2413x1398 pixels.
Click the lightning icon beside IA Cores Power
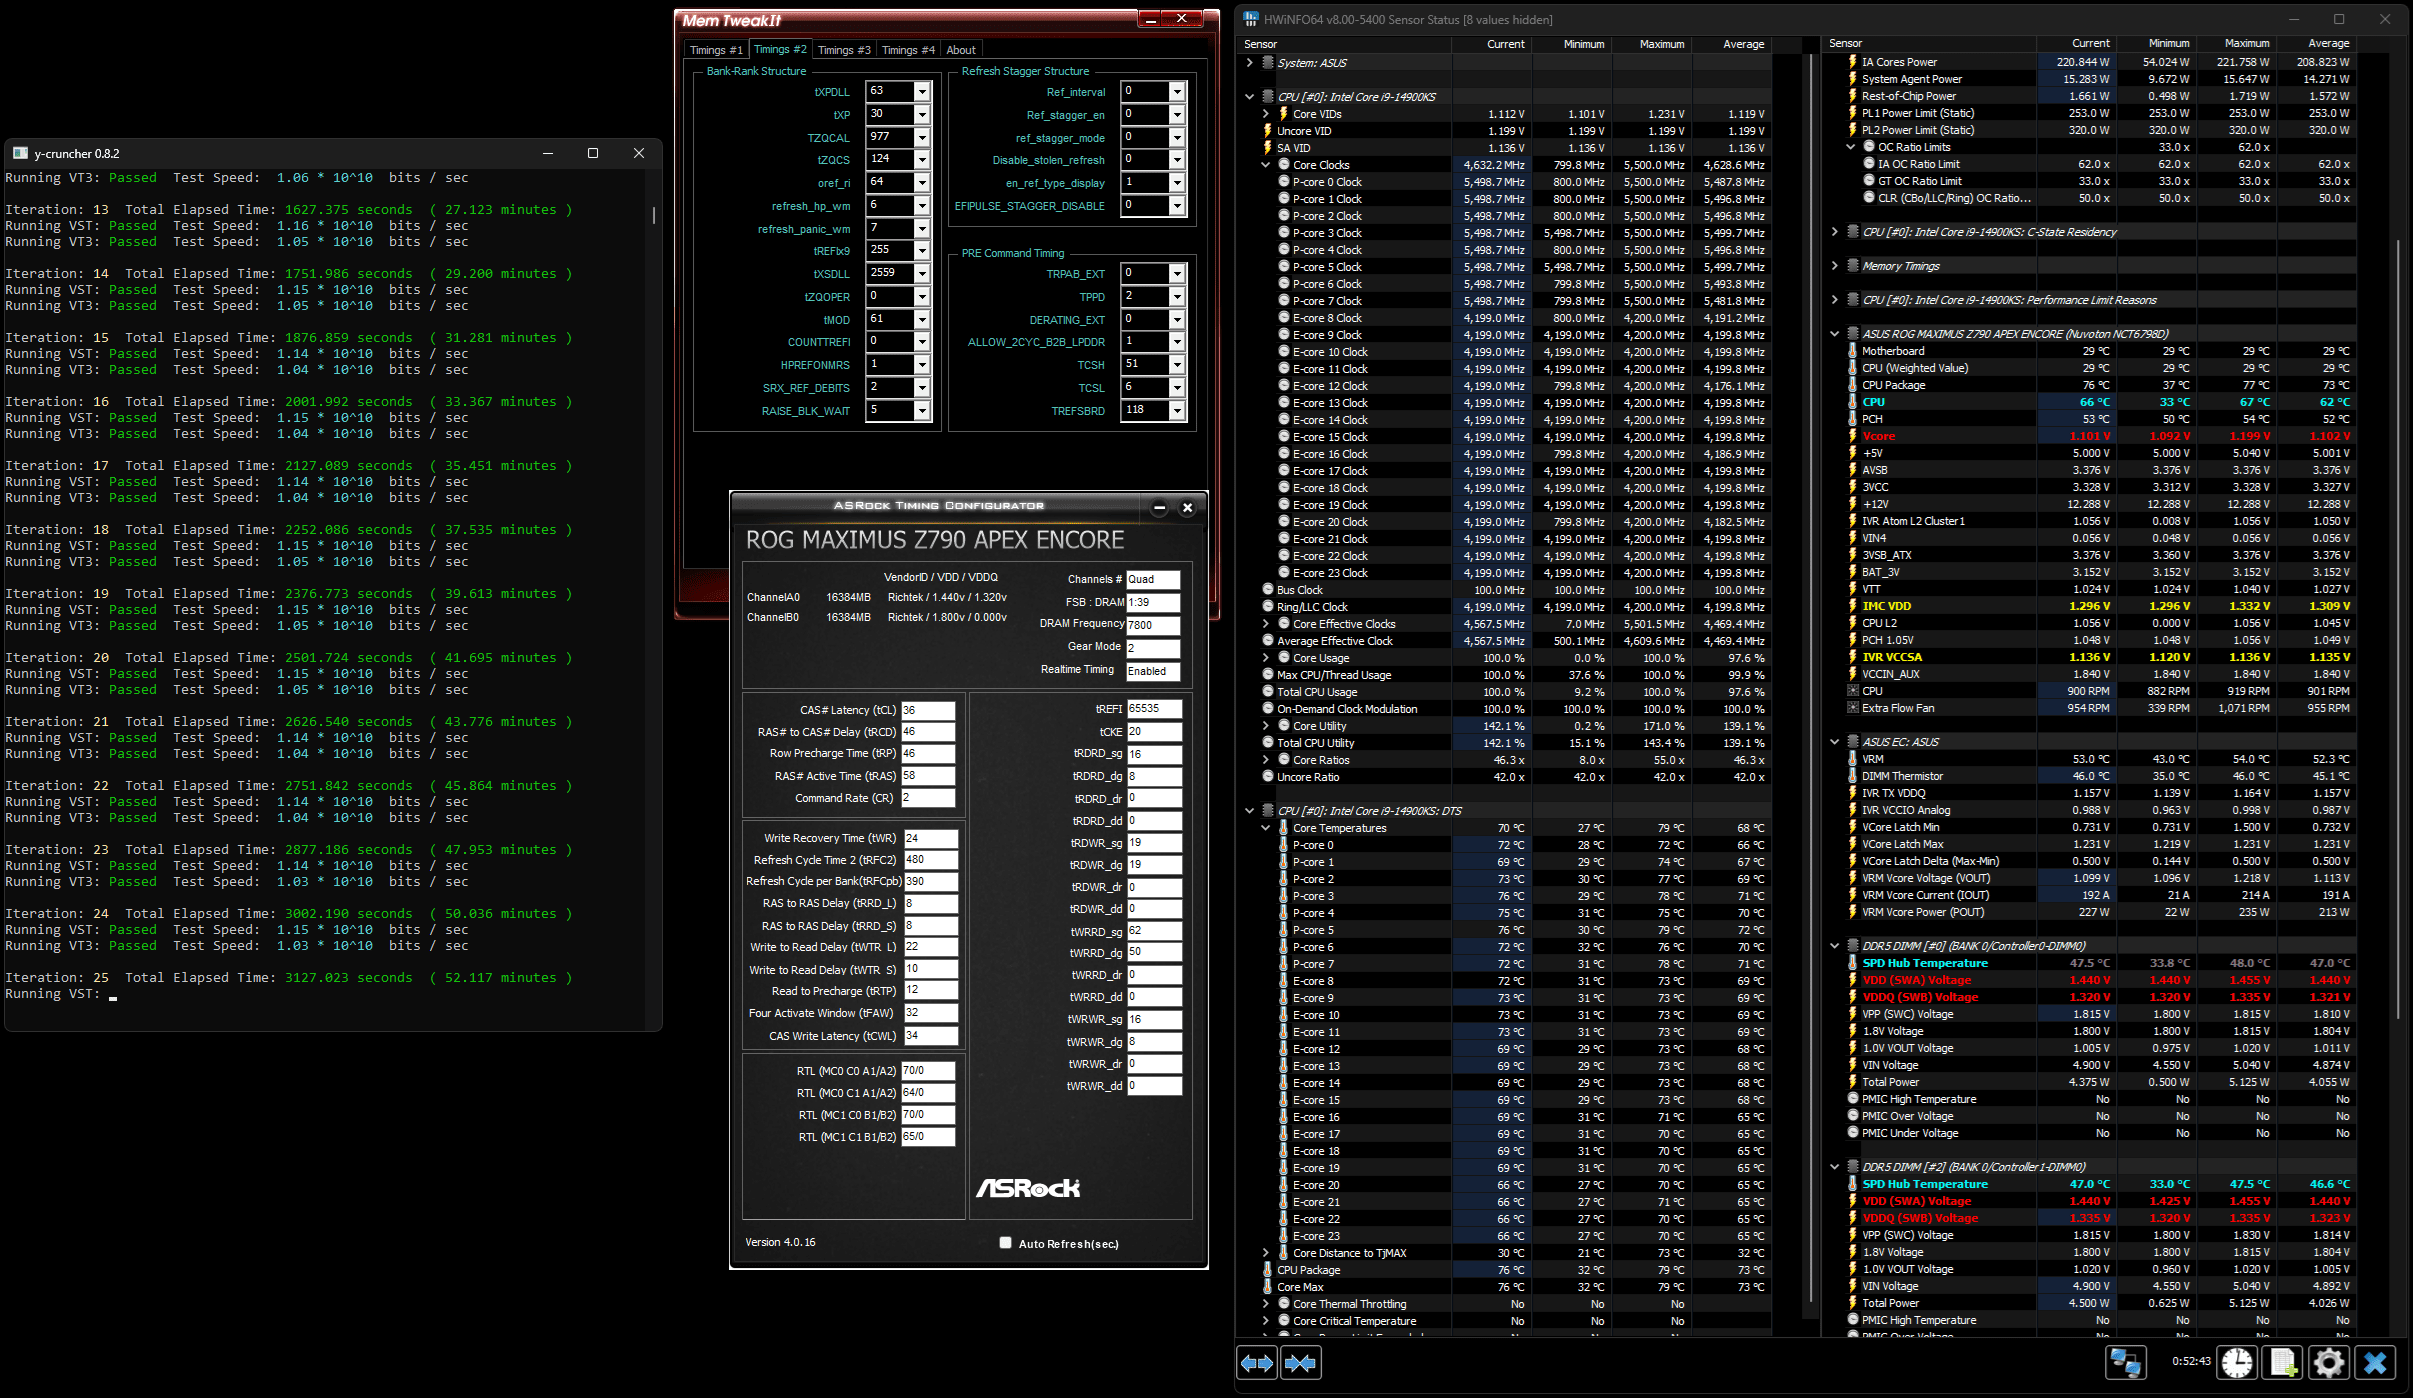click(x=1852, y=62)
